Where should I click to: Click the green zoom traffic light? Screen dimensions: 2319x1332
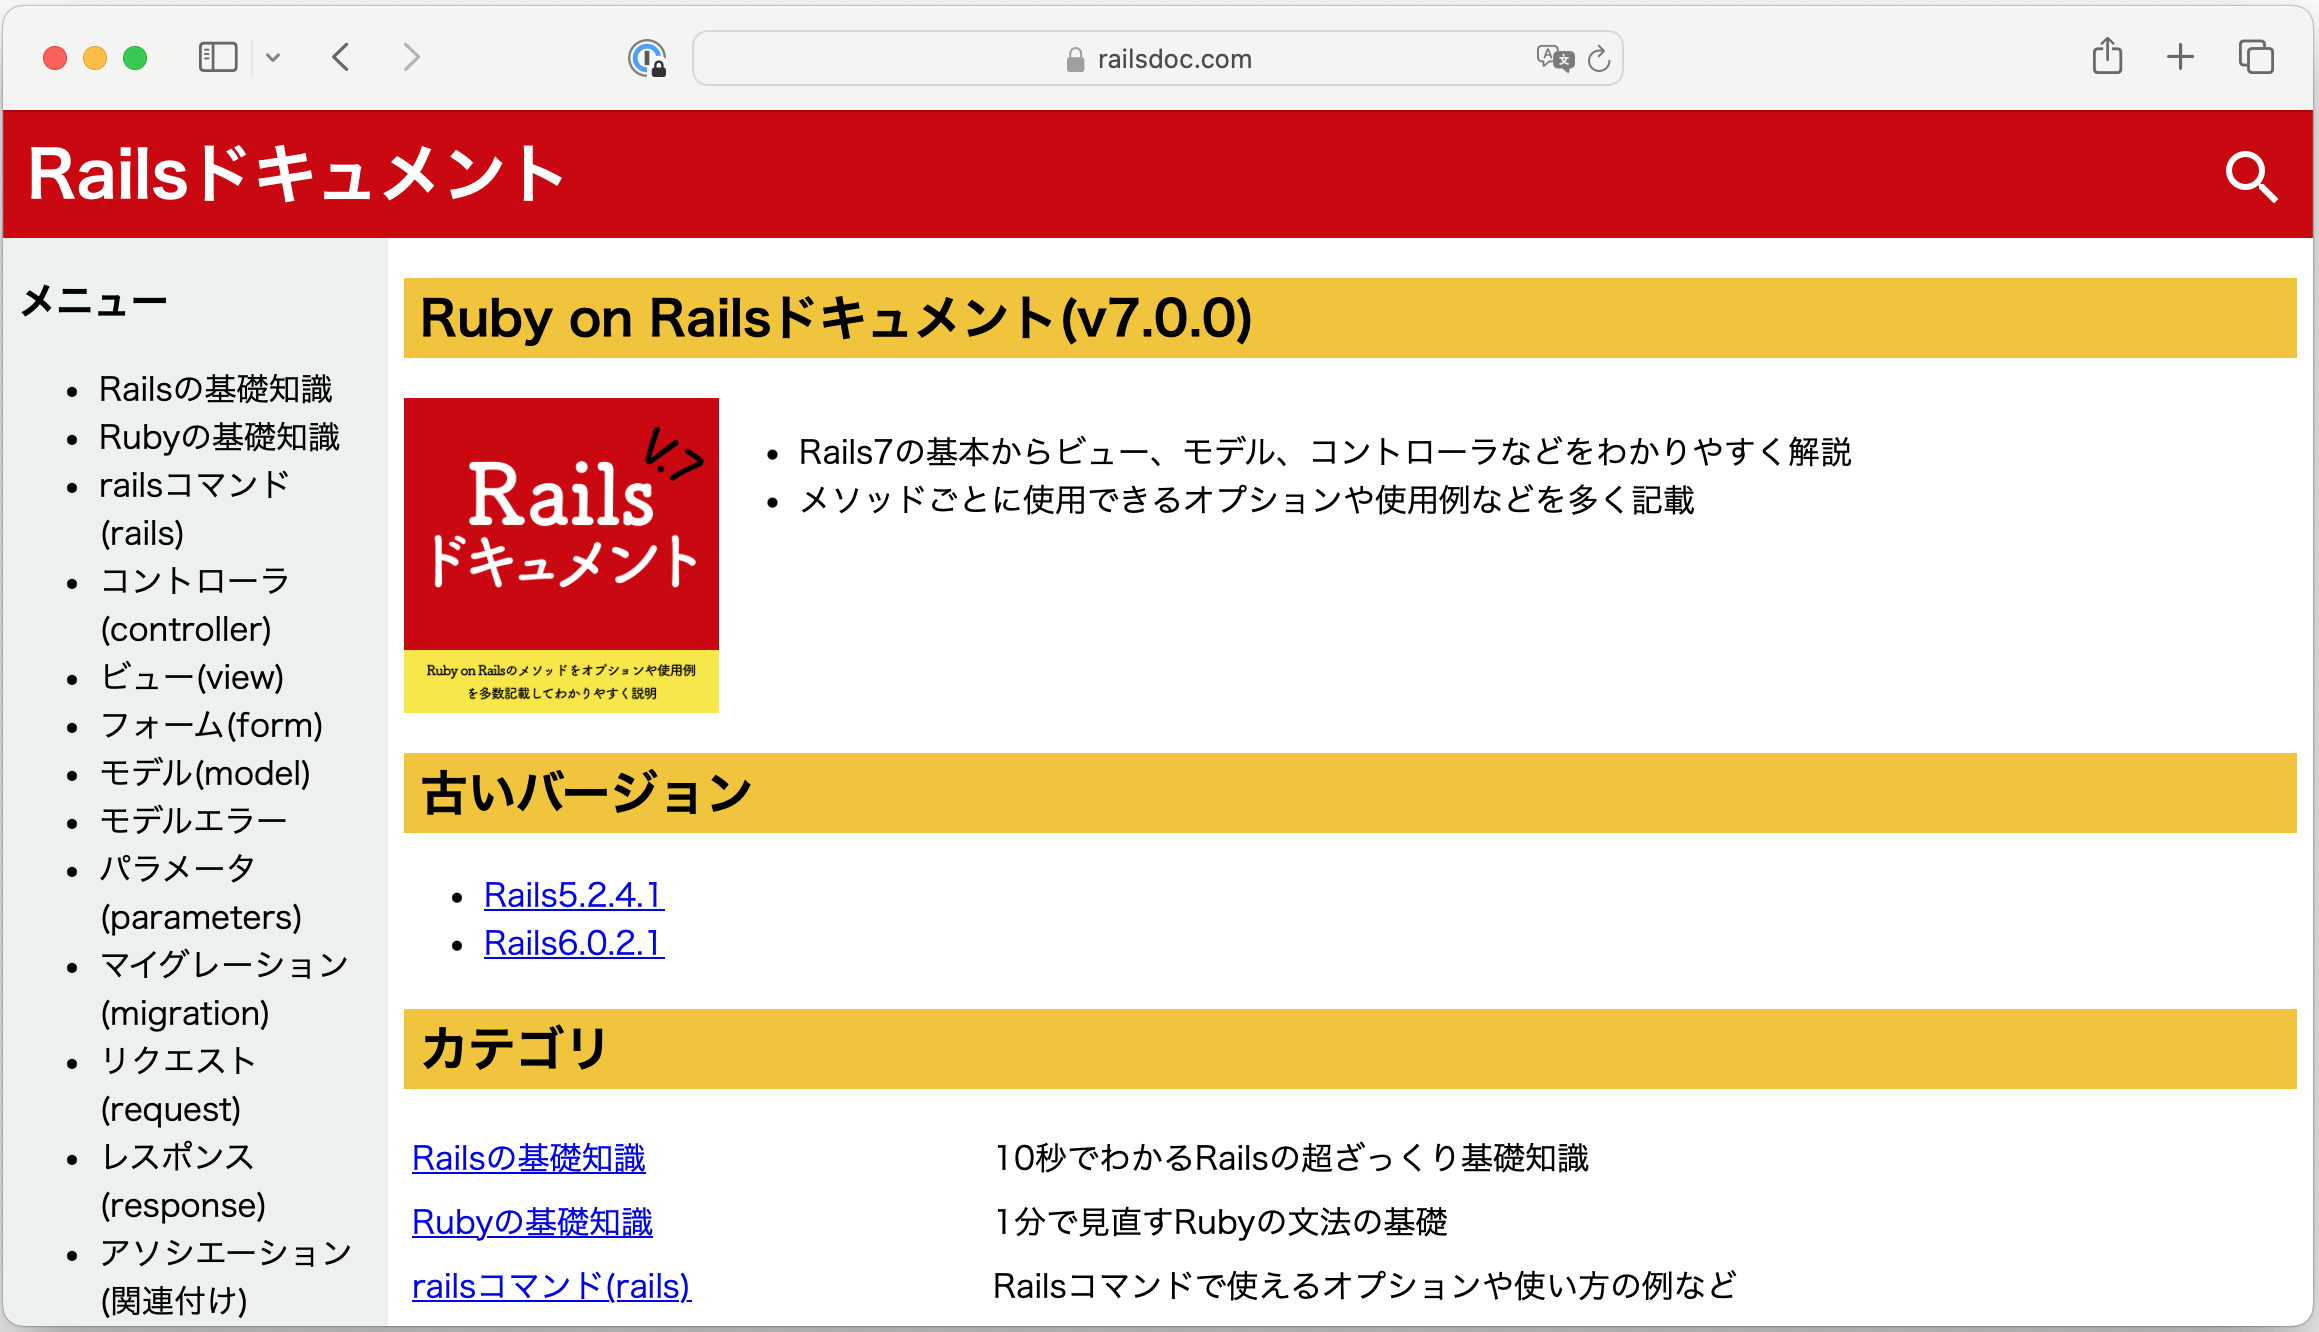click(x=135, y=57)
